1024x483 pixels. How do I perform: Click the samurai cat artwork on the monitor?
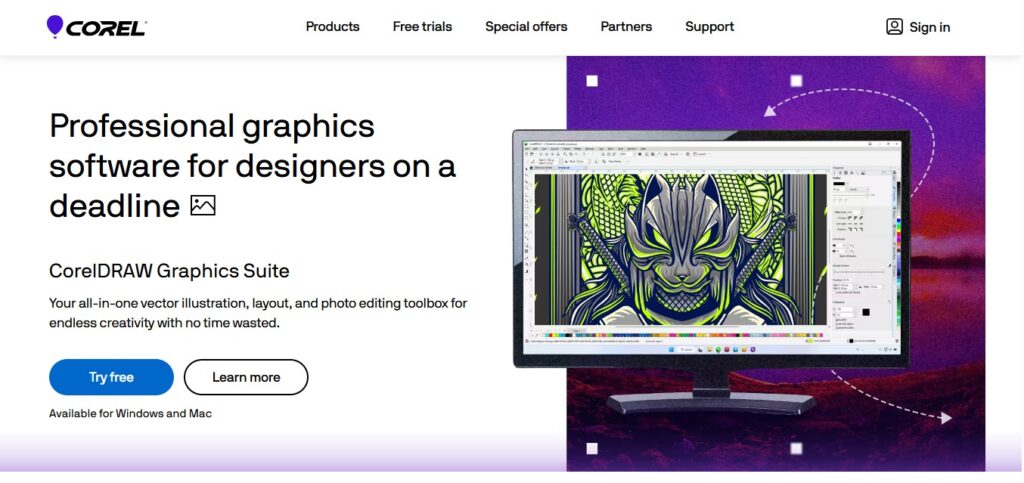(x=680, y=249)
